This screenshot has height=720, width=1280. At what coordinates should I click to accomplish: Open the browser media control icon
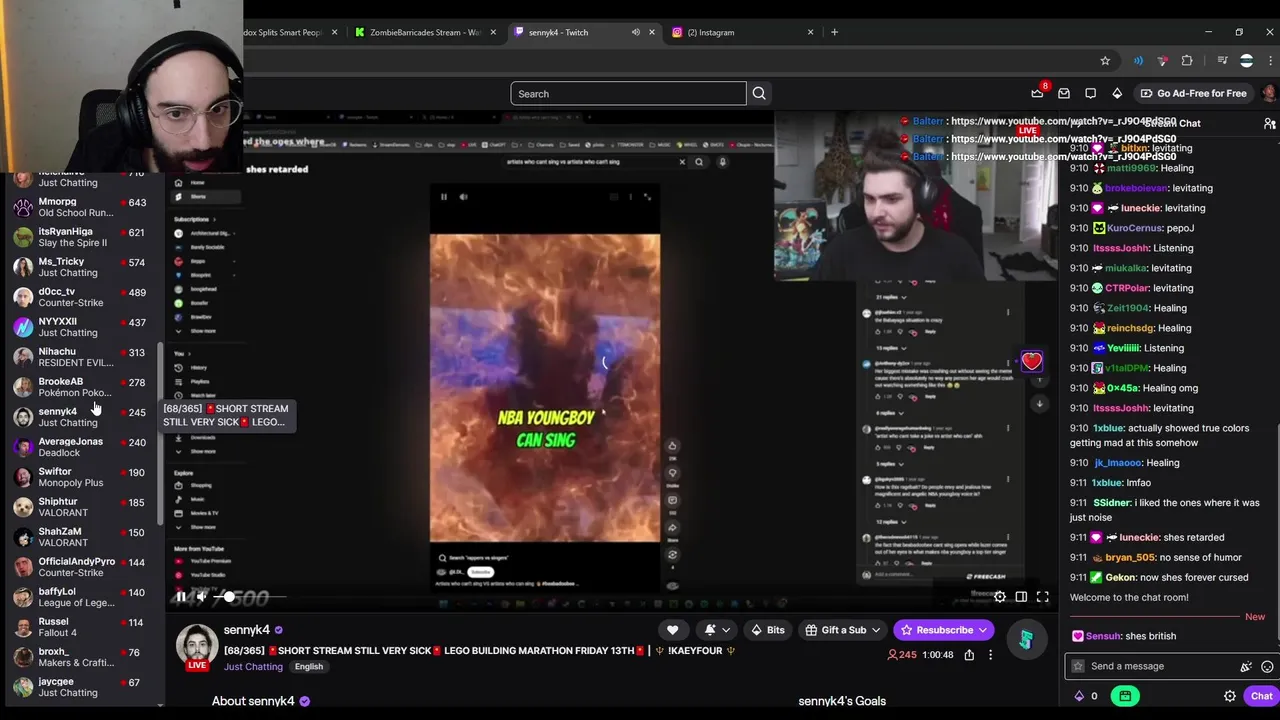click(1222, 61)
